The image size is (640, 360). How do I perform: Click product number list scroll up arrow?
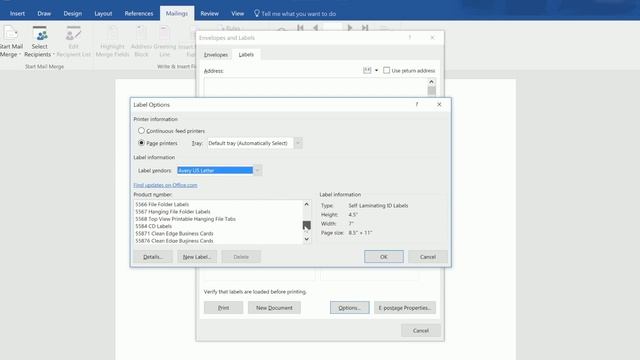coord(307,204)
